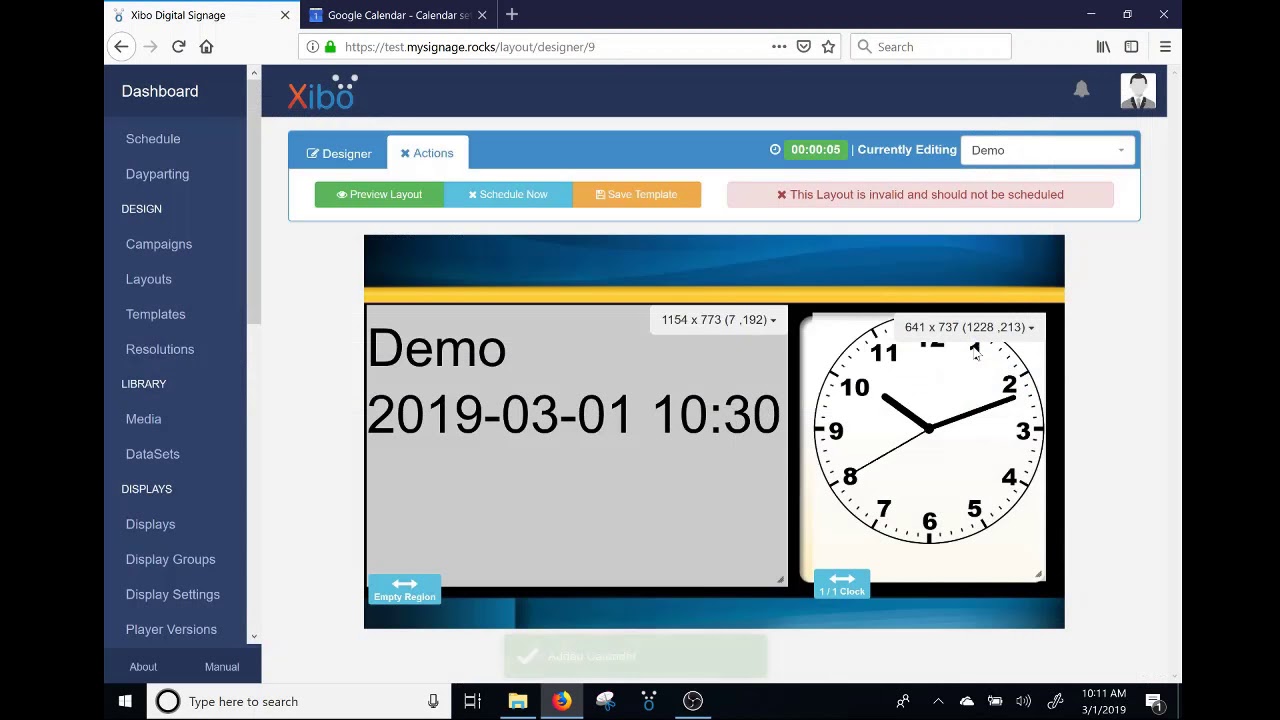Image resolution: width=1280 pixels, height=720 pixels.
Task: Open the user avatar menu
Action: pyautogui.click(x=1138, y=90)
